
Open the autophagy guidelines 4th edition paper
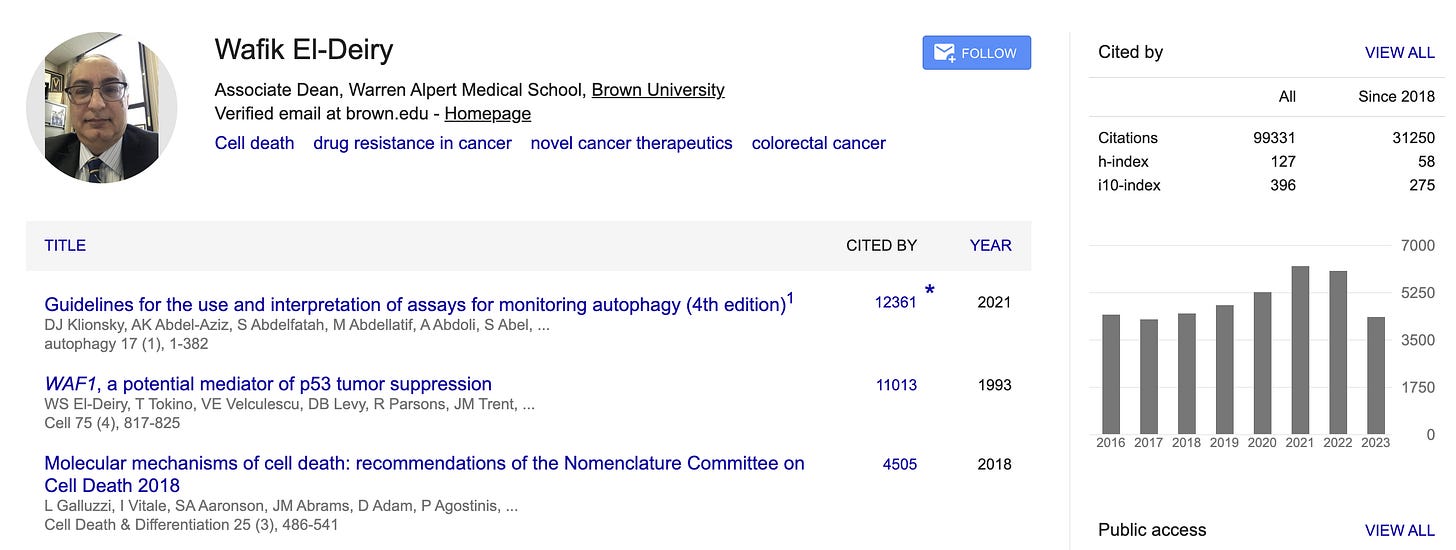[x=415, y=304]
